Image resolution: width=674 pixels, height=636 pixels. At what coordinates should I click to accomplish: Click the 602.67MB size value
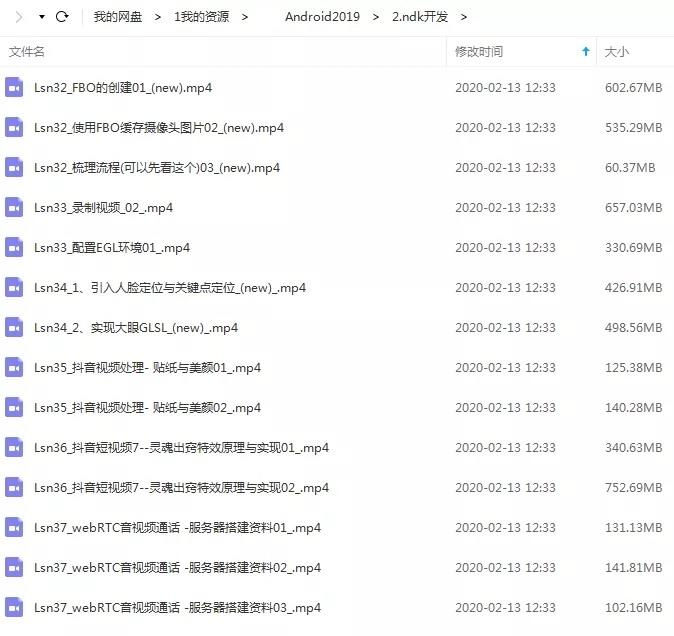click(x=634, y=88)
